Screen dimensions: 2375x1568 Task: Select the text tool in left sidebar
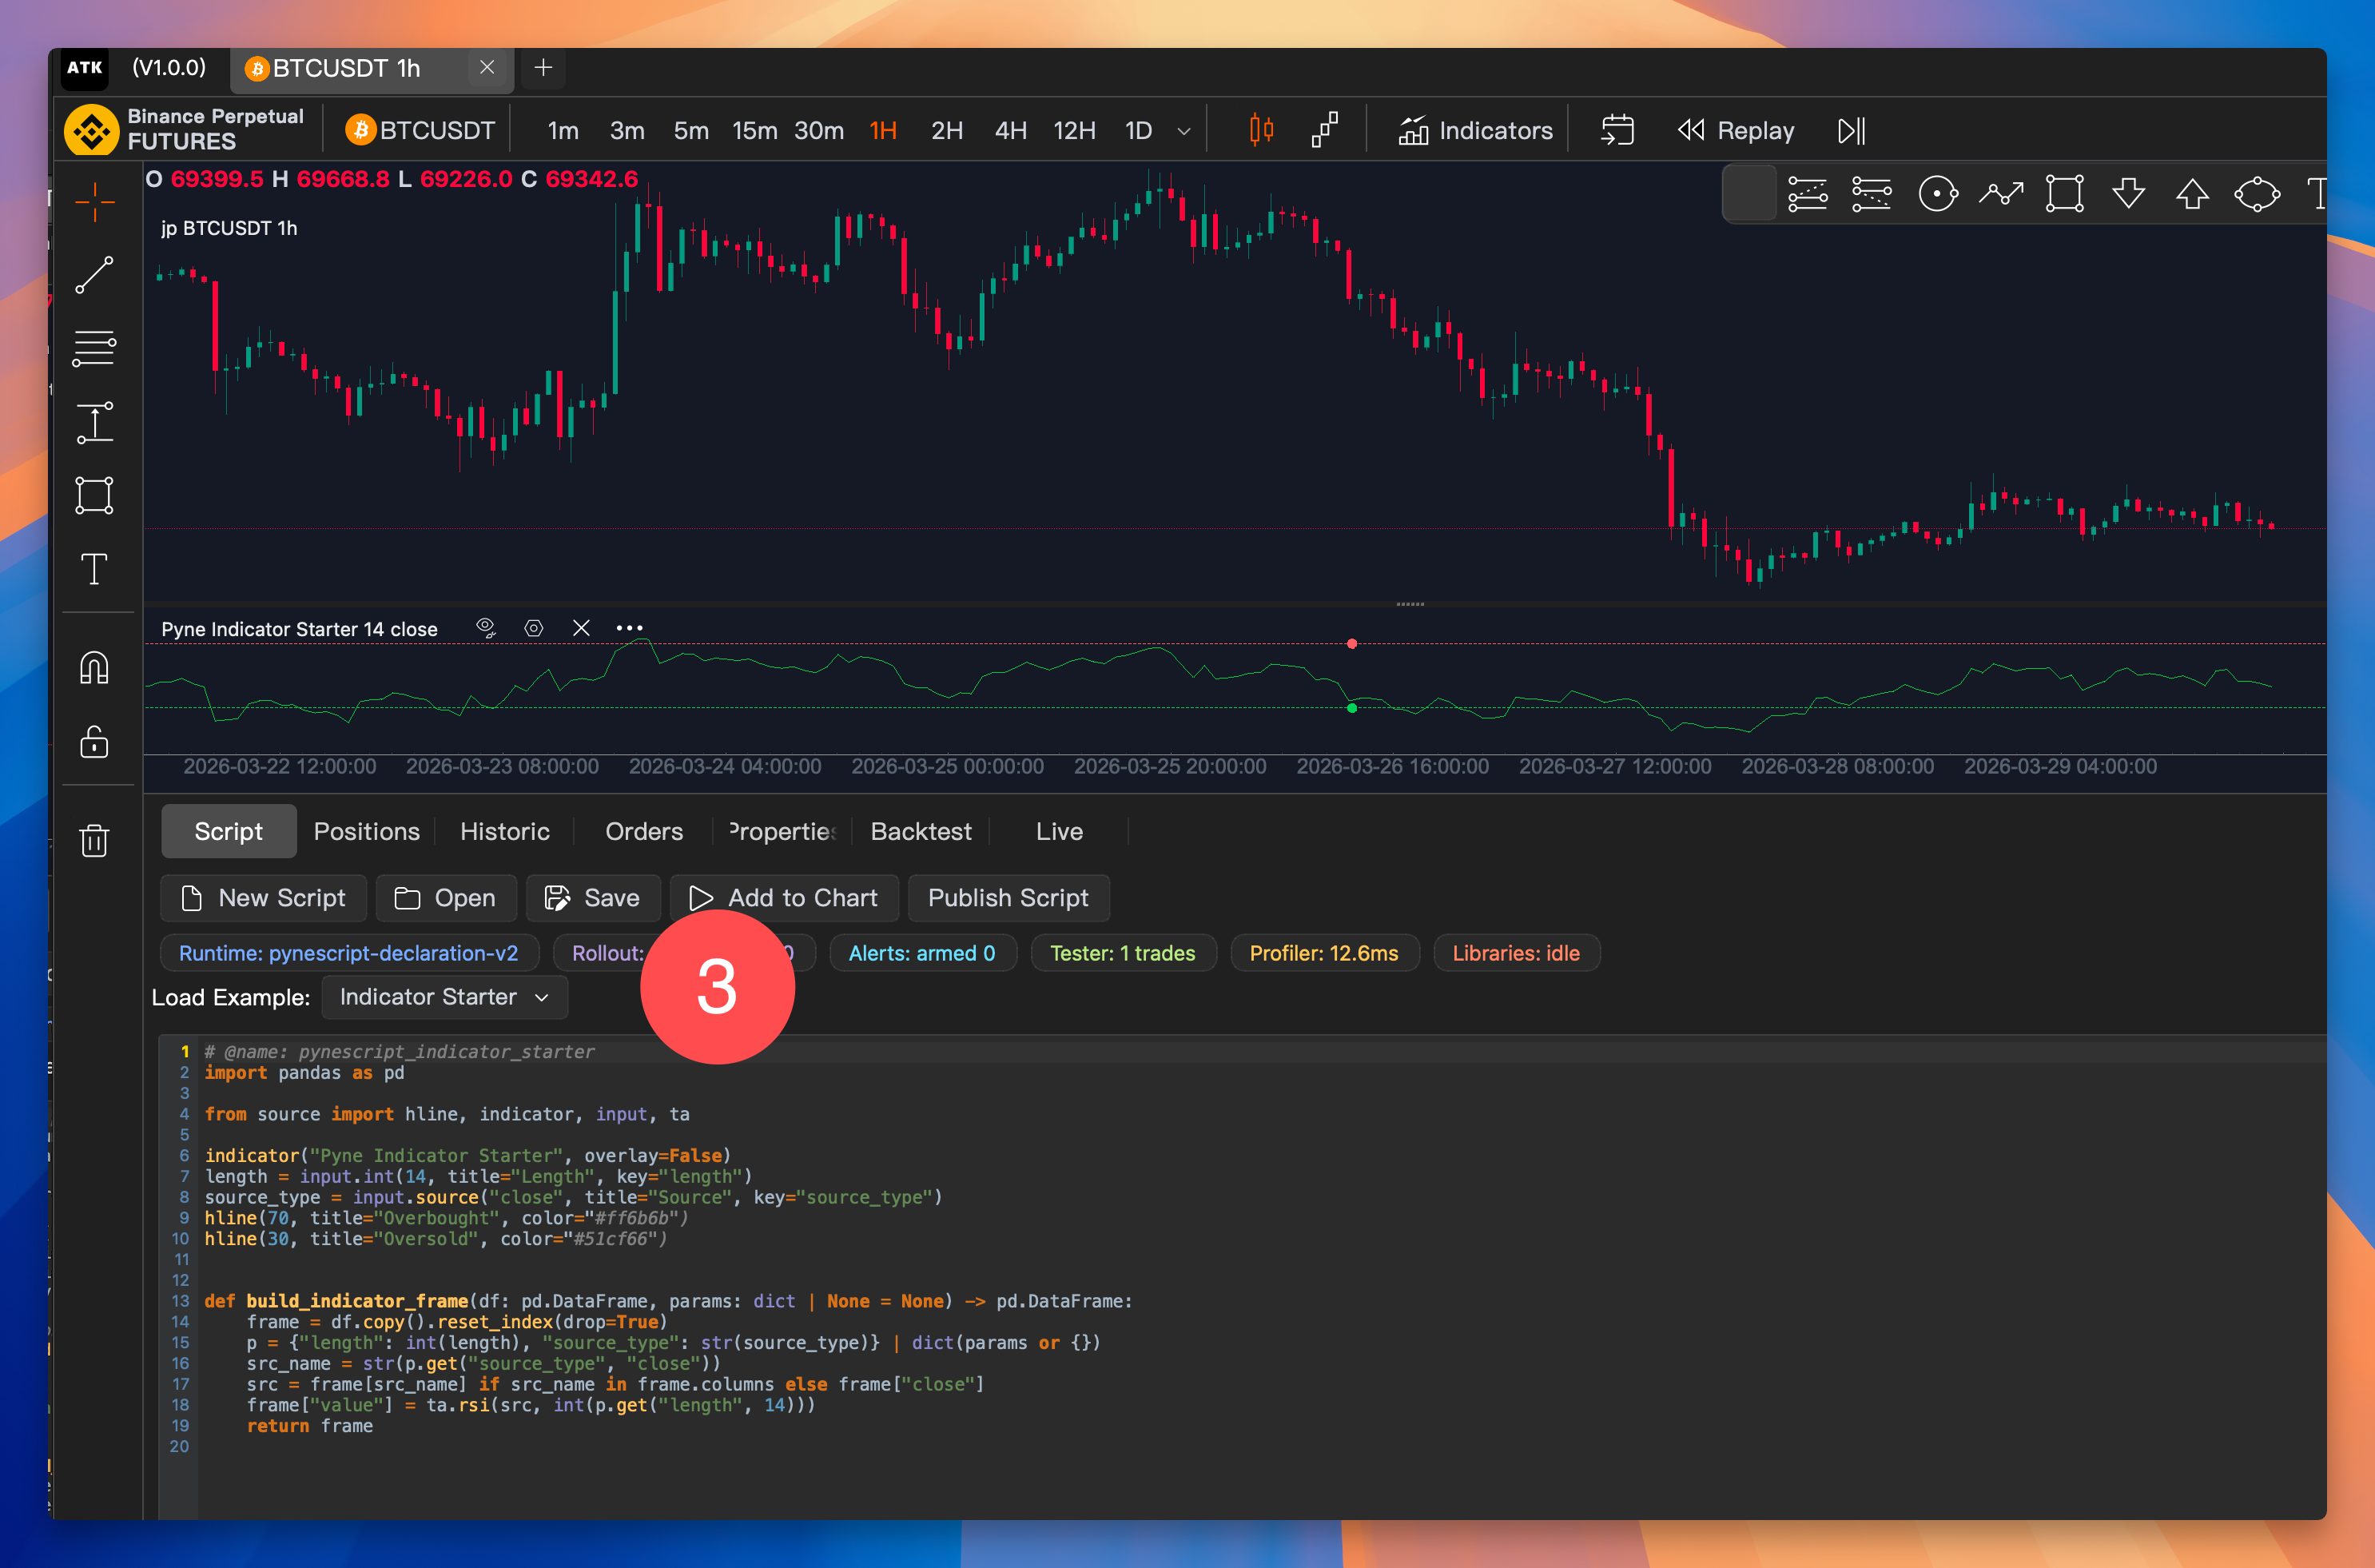pos(94,568)
